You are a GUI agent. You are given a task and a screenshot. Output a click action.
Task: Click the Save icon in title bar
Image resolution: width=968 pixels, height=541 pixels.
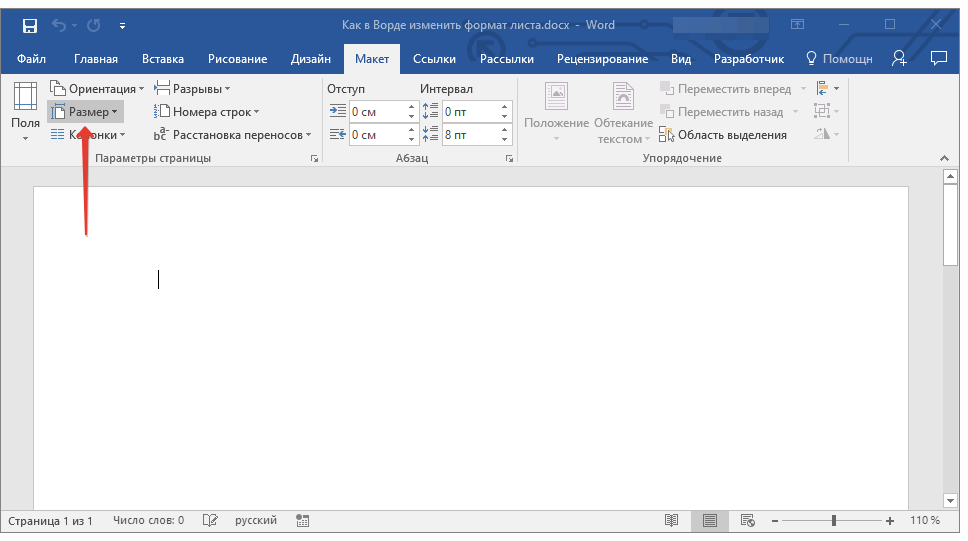pyautogui.click(x=30, y=24)
